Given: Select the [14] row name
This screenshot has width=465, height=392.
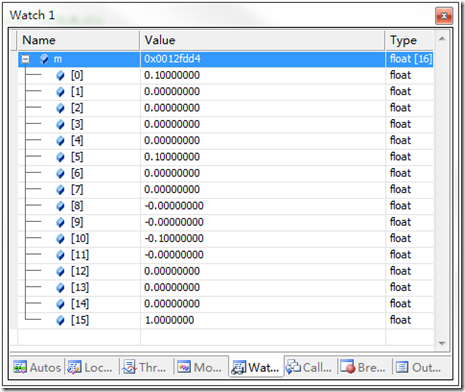Looking at the screenshot, I should click(x=80, y=304).
